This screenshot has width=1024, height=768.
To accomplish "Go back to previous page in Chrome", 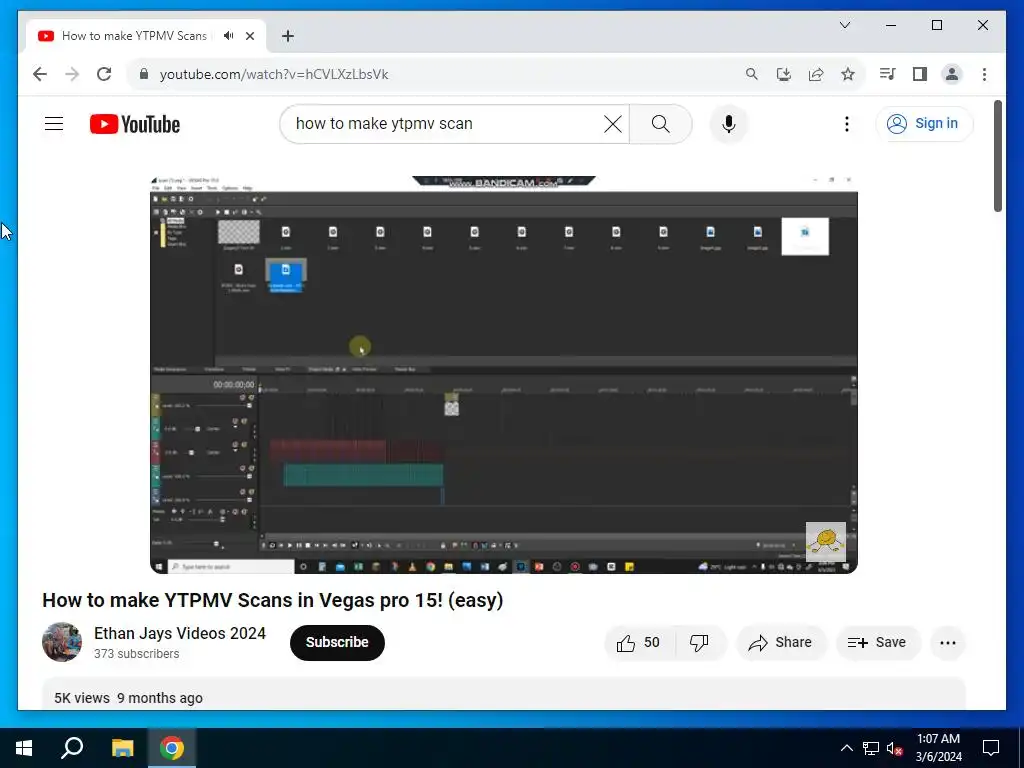I will [x=40, y=74].
